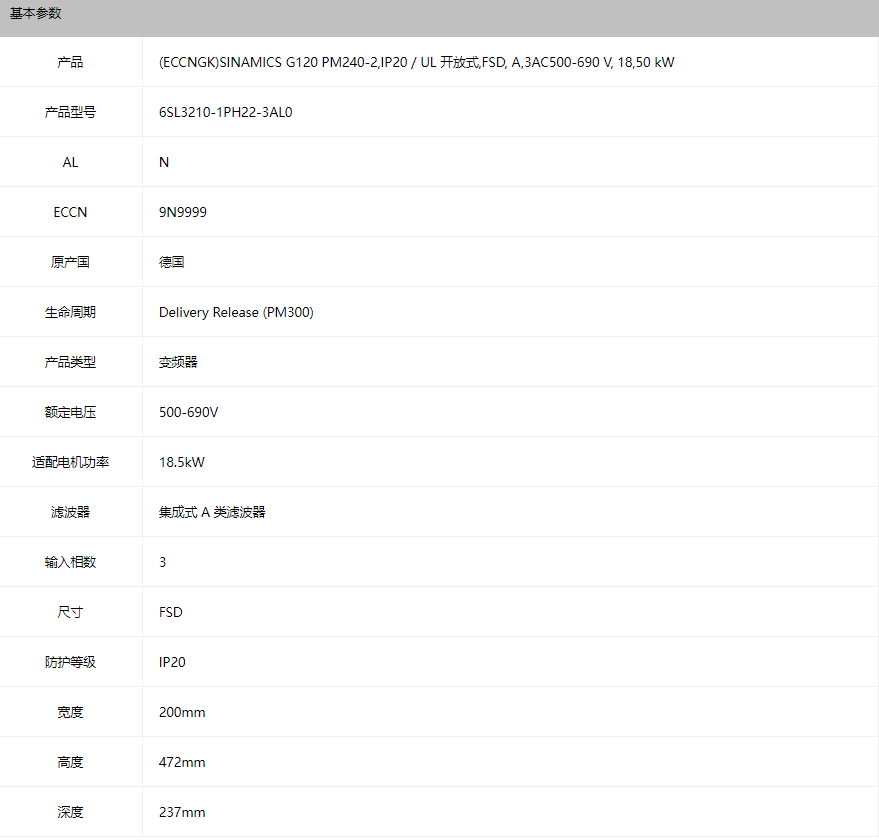Image resolution: width=879 pixels, height=840 pixels.
Task: Click the 原产国 label
Action: coord(70,262)
